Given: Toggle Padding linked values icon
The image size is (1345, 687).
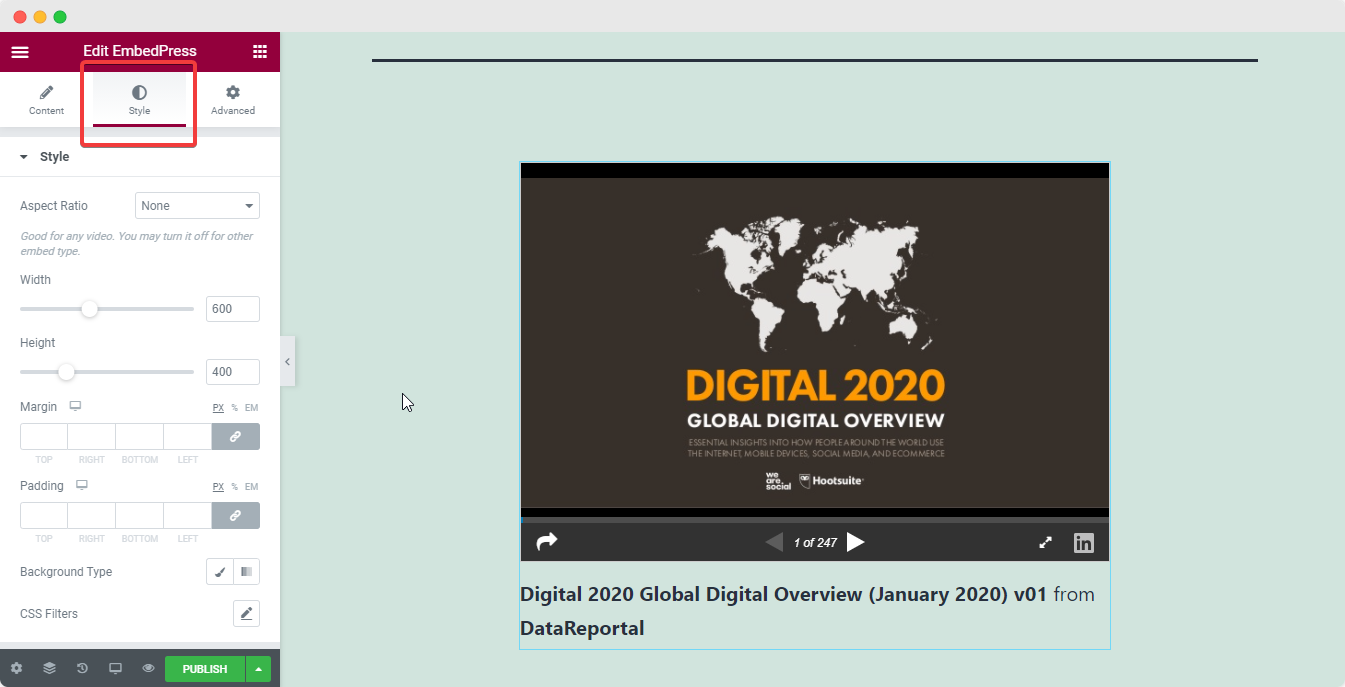Looking at the screenshot, I should 236,516.
